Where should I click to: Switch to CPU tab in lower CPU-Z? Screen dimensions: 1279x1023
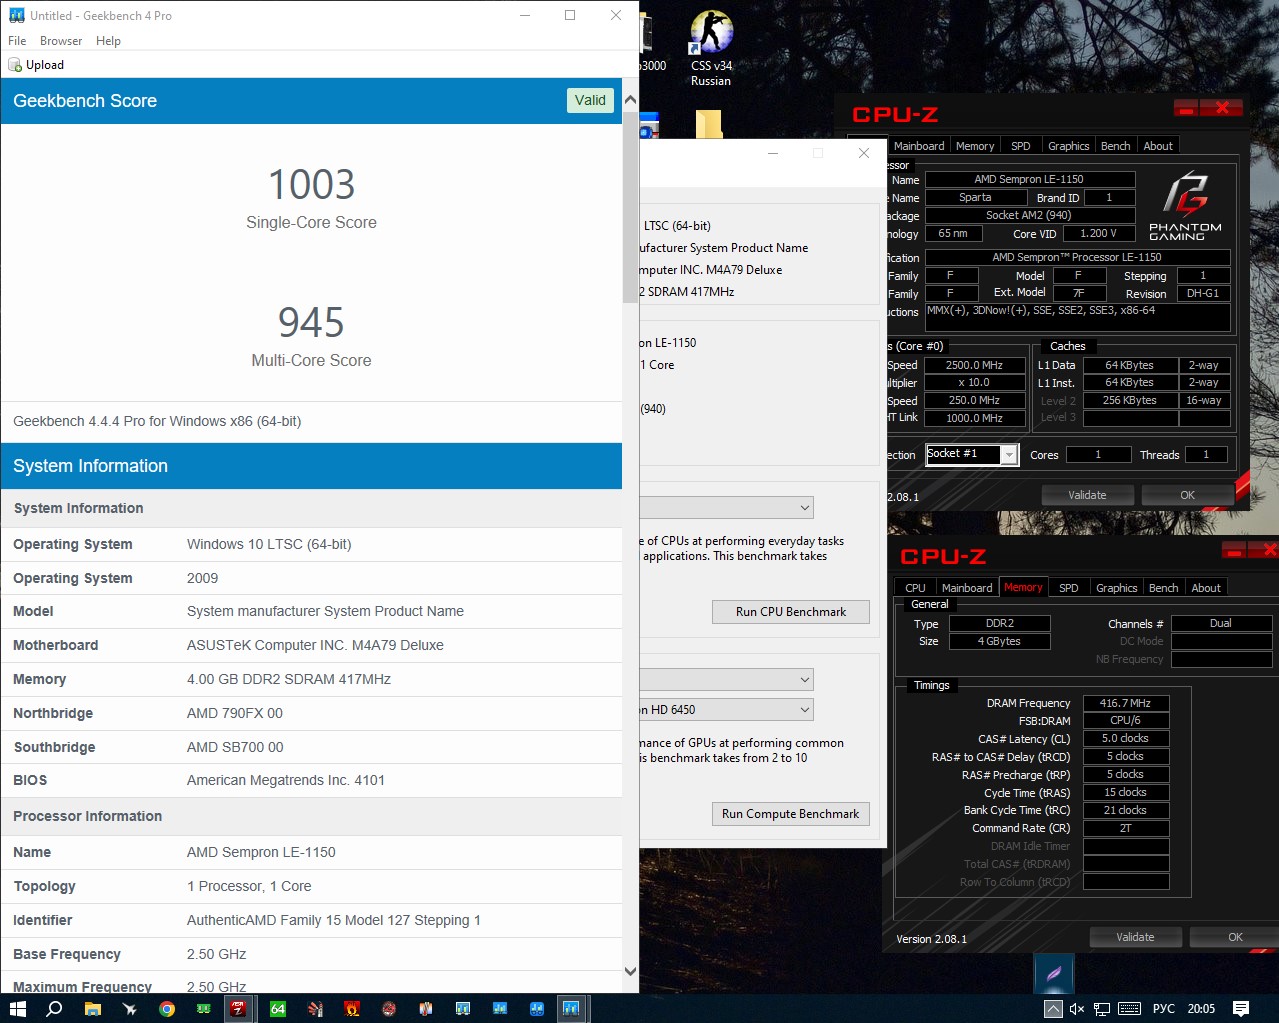click(x=915, y=588)
